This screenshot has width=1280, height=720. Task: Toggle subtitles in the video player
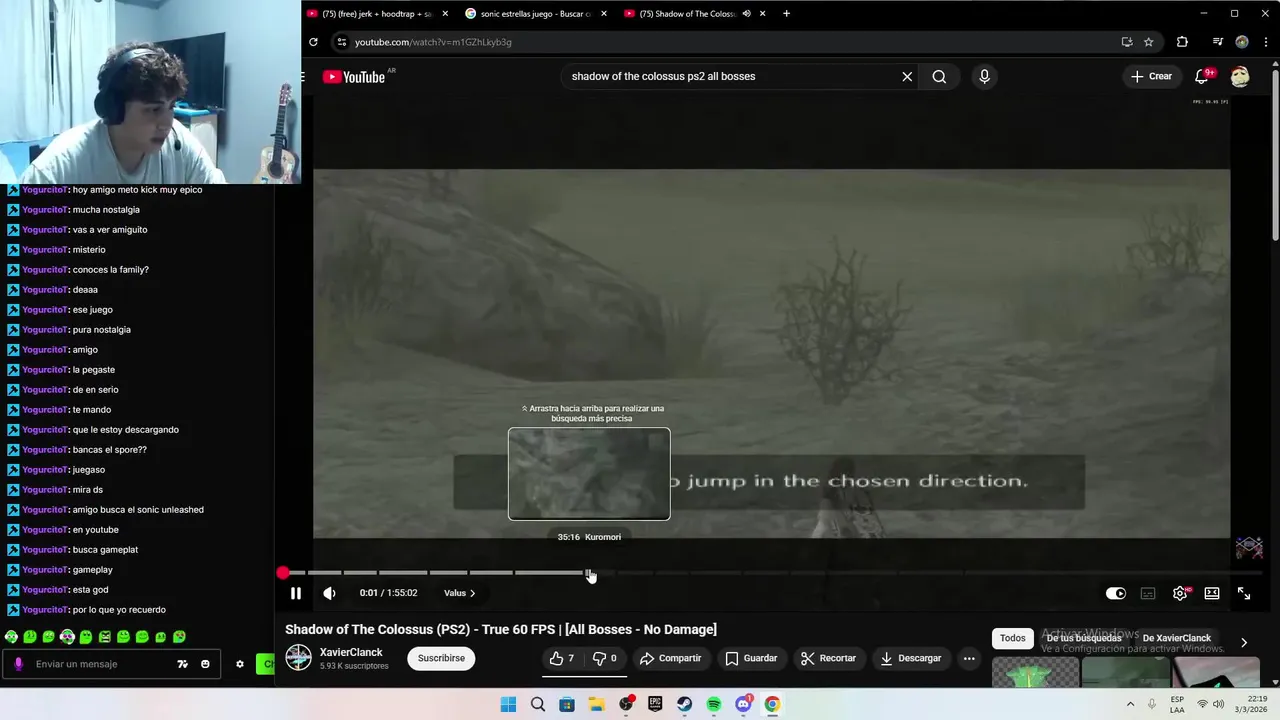click(x=1148, y=593)
